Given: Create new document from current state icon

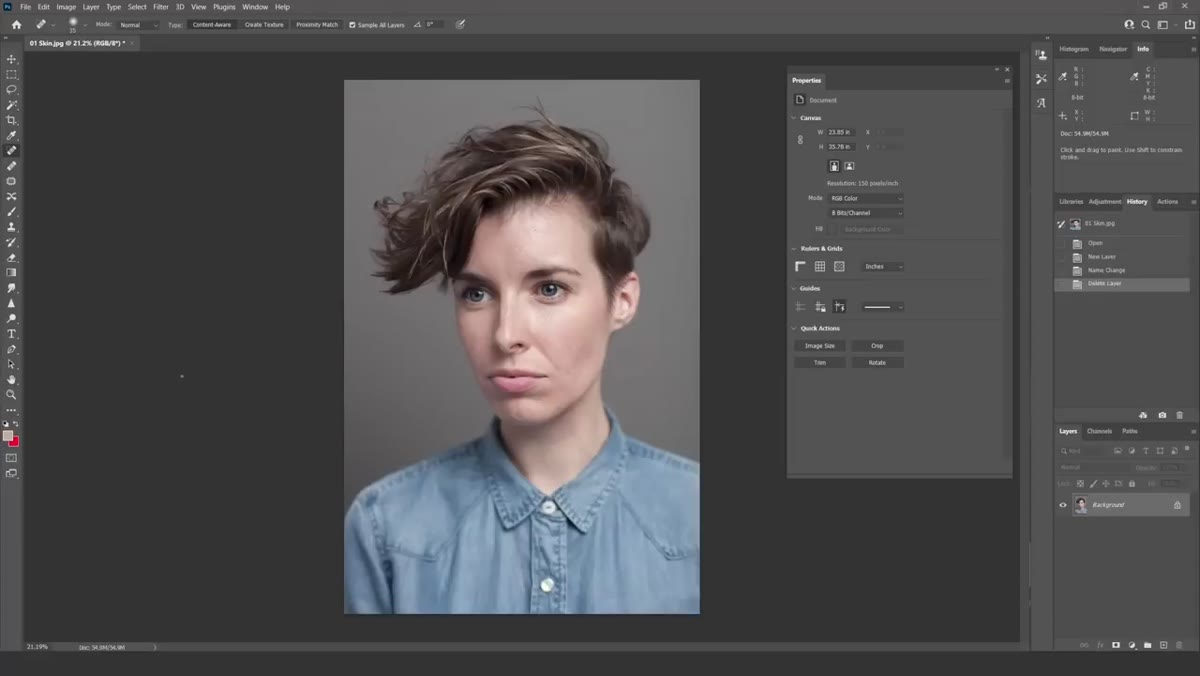Looking at the screenshot, I should (x=1143, y=415).
